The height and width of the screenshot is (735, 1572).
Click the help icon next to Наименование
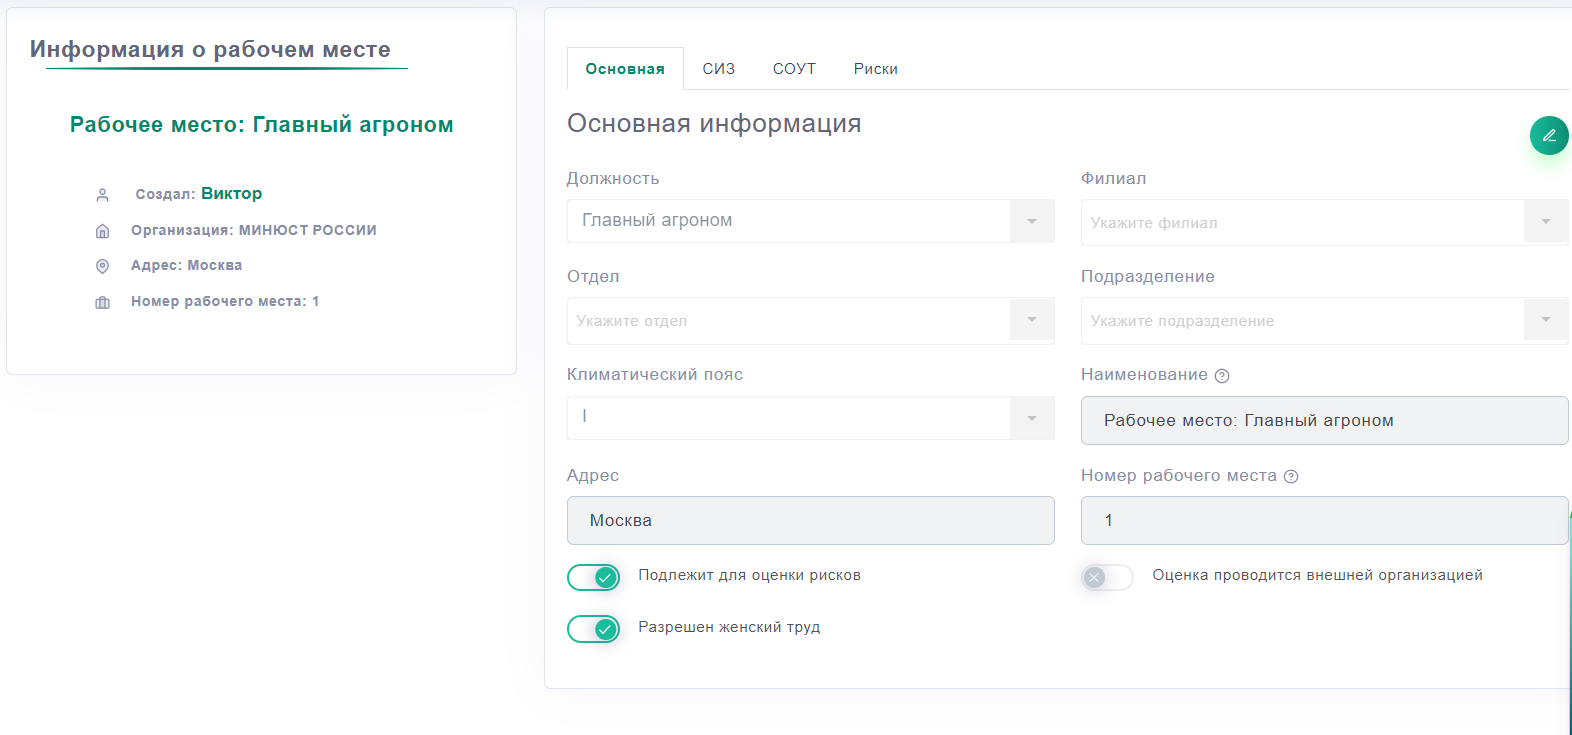[x=1222, y=376]
